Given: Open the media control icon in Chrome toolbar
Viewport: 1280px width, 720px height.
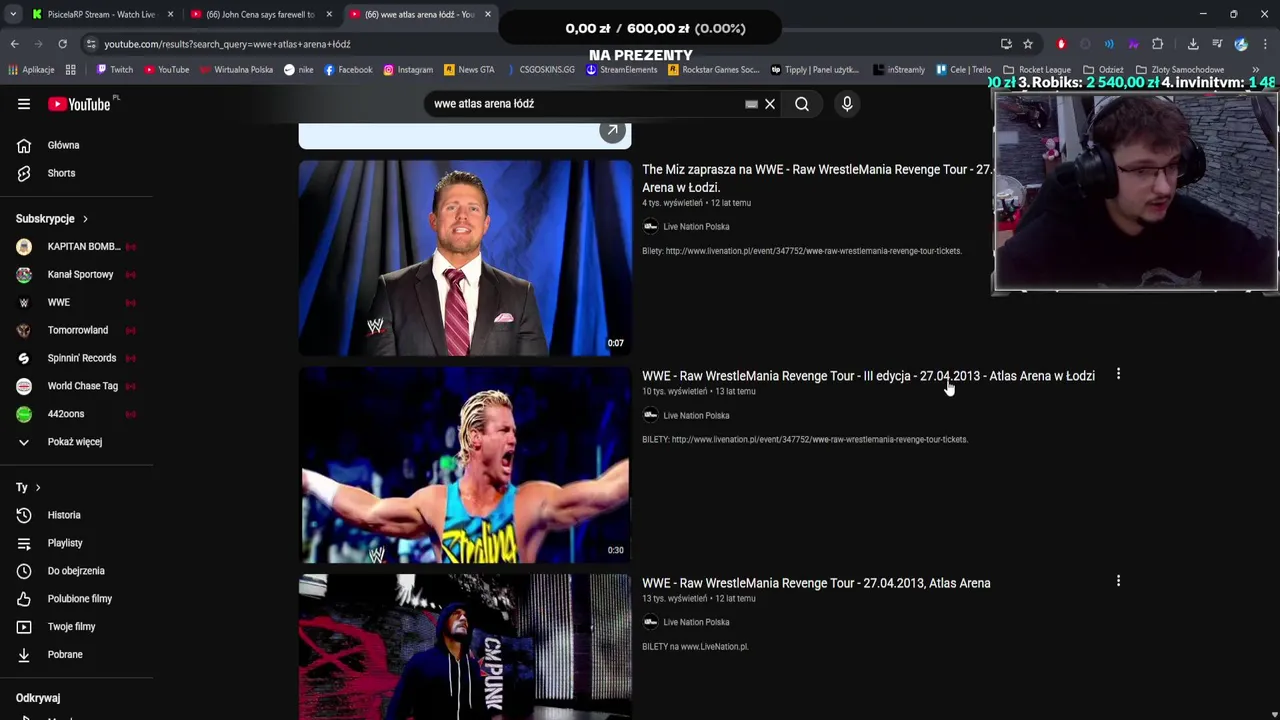Looking at the screenshot, I should point(1217,44).
